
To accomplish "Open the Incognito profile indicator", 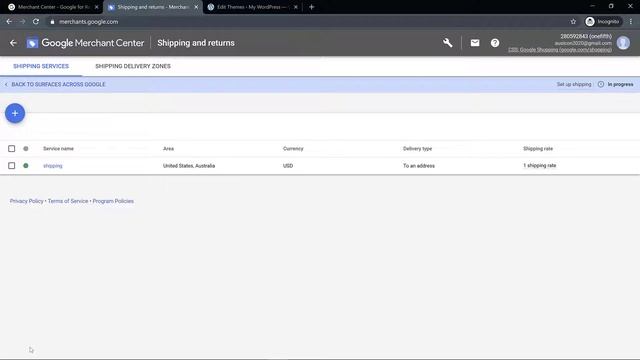I will [x=602, y=22].
